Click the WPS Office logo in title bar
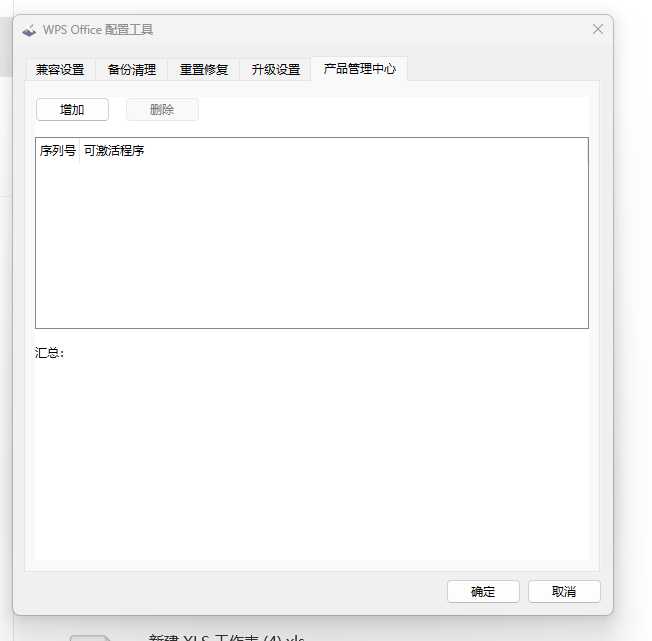This screenshot has height=641, width=652. [29, 30]
